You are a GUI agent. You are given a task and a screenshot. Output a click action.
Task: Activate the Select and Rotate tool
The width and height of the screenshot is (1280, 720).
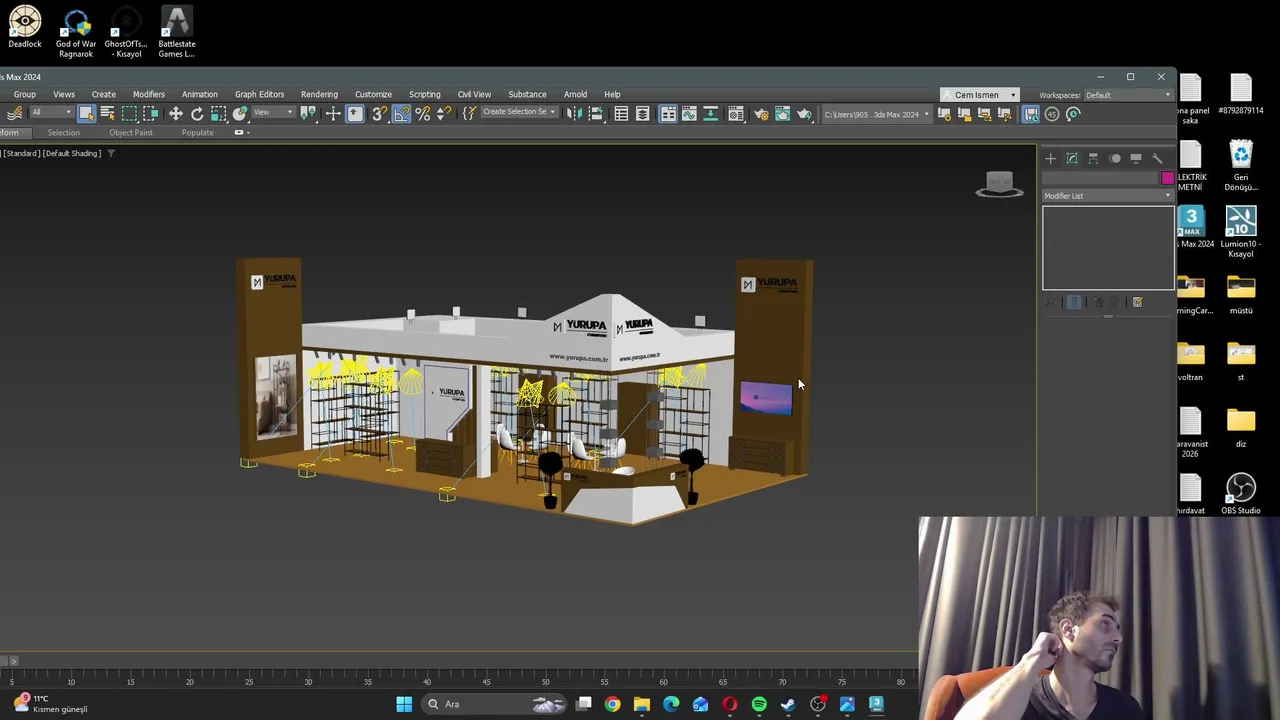(197, 114)
